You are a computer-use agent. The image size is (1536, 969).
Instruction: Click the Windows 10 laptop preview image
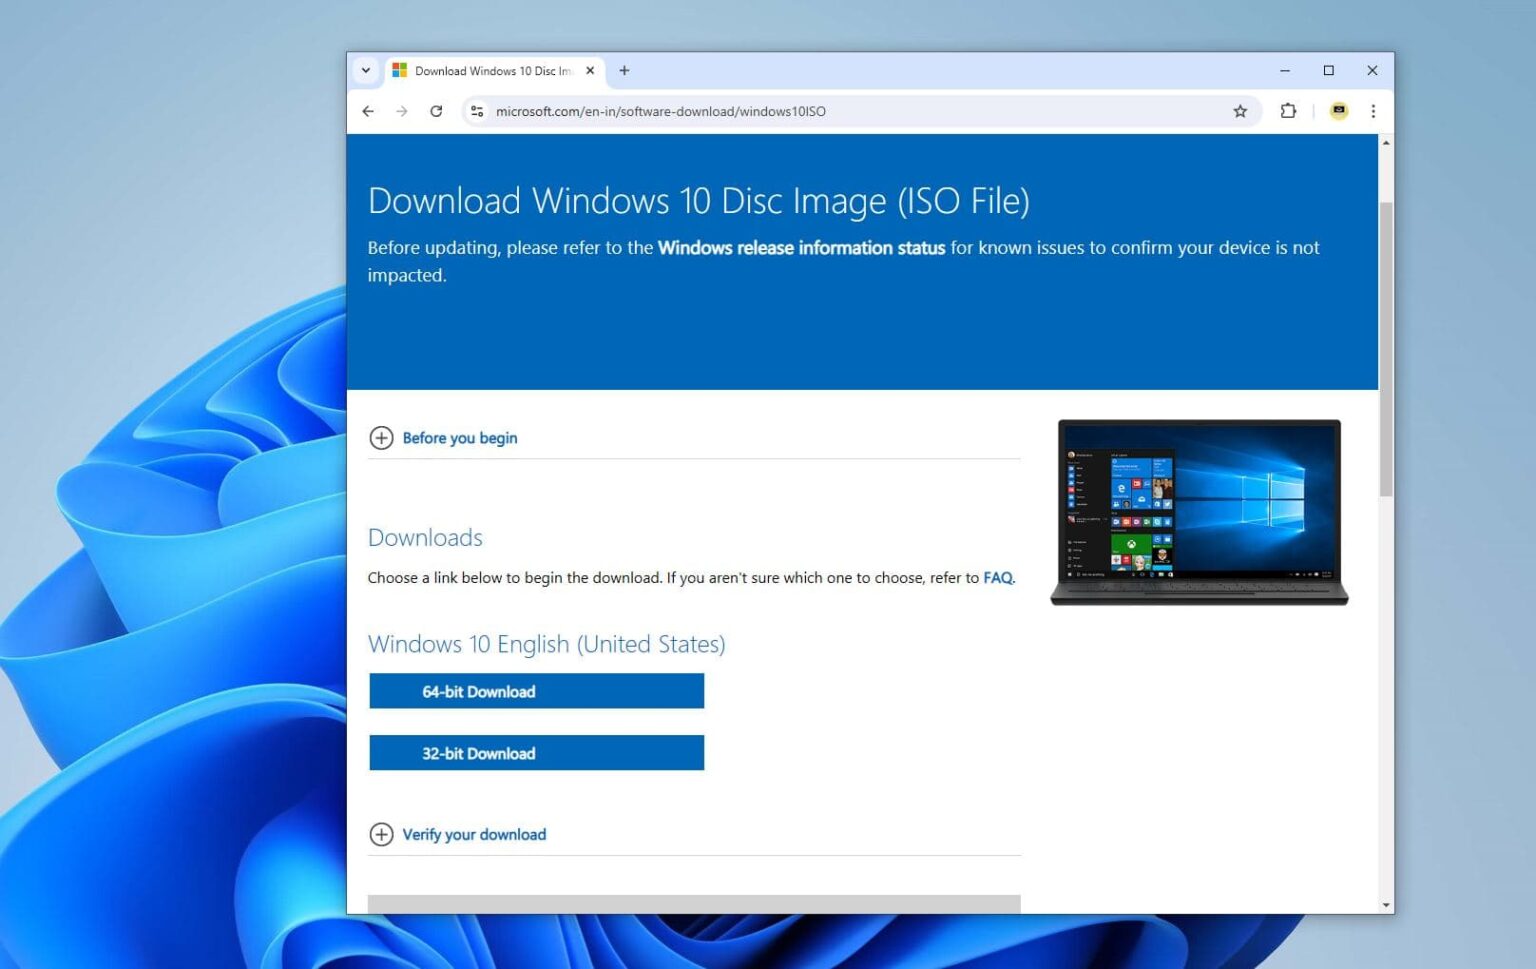tap(1198, 512)
